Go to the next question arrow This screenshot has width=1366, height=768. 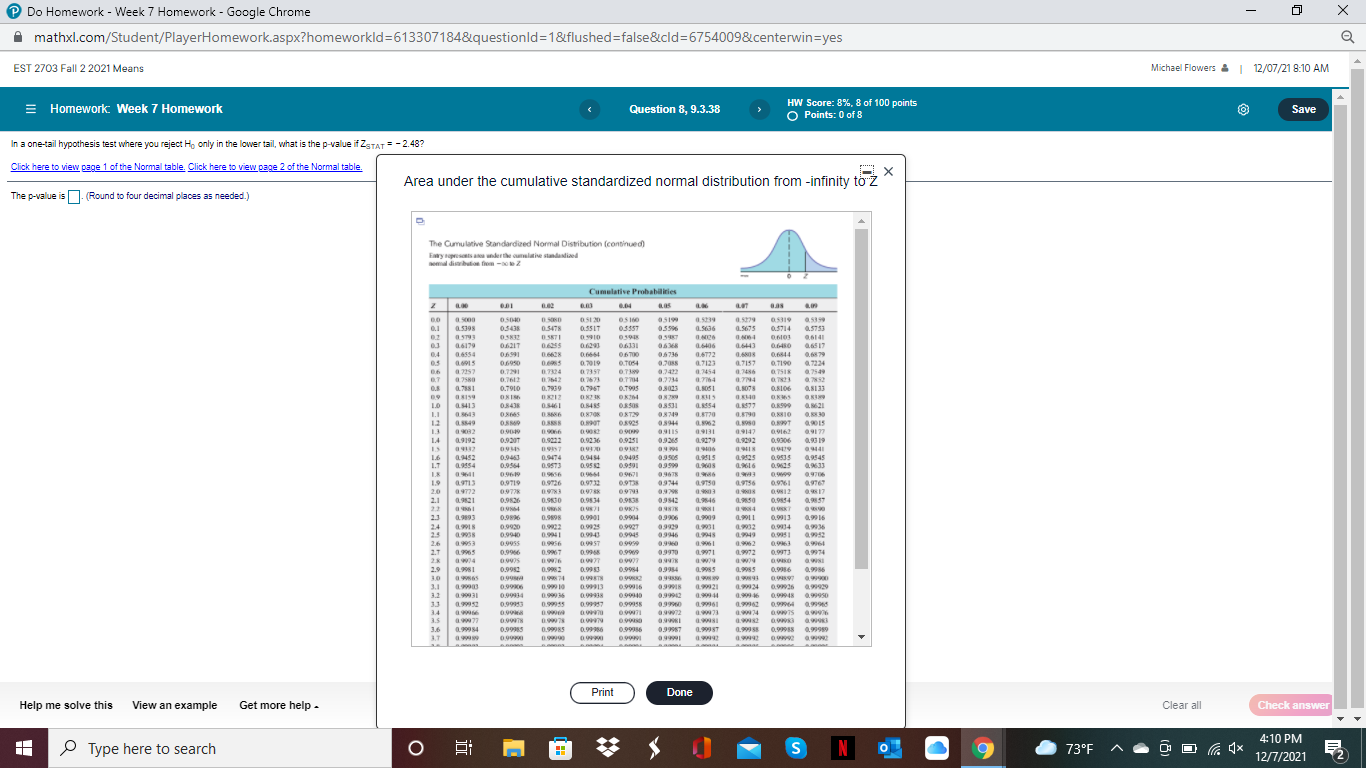(x=761, y=109)
